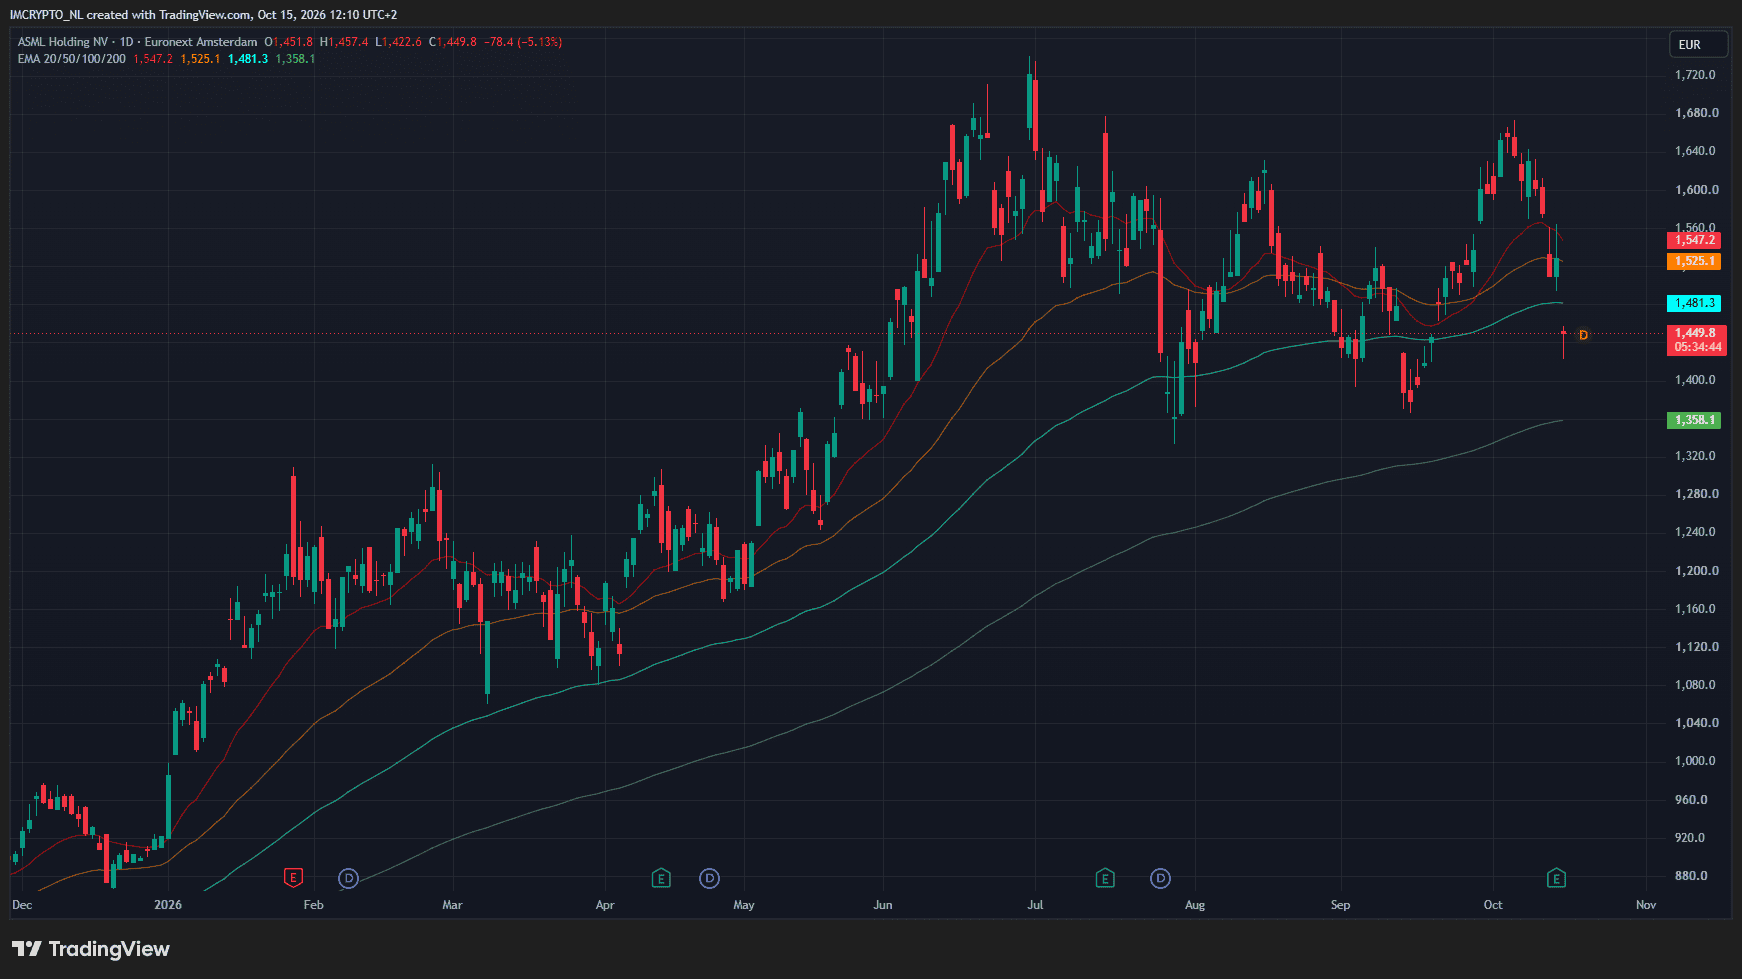Click the orange EMA 50 value in legend
Image resolution: width=1742 pixels, height=979 pixels.
point(200,59)
